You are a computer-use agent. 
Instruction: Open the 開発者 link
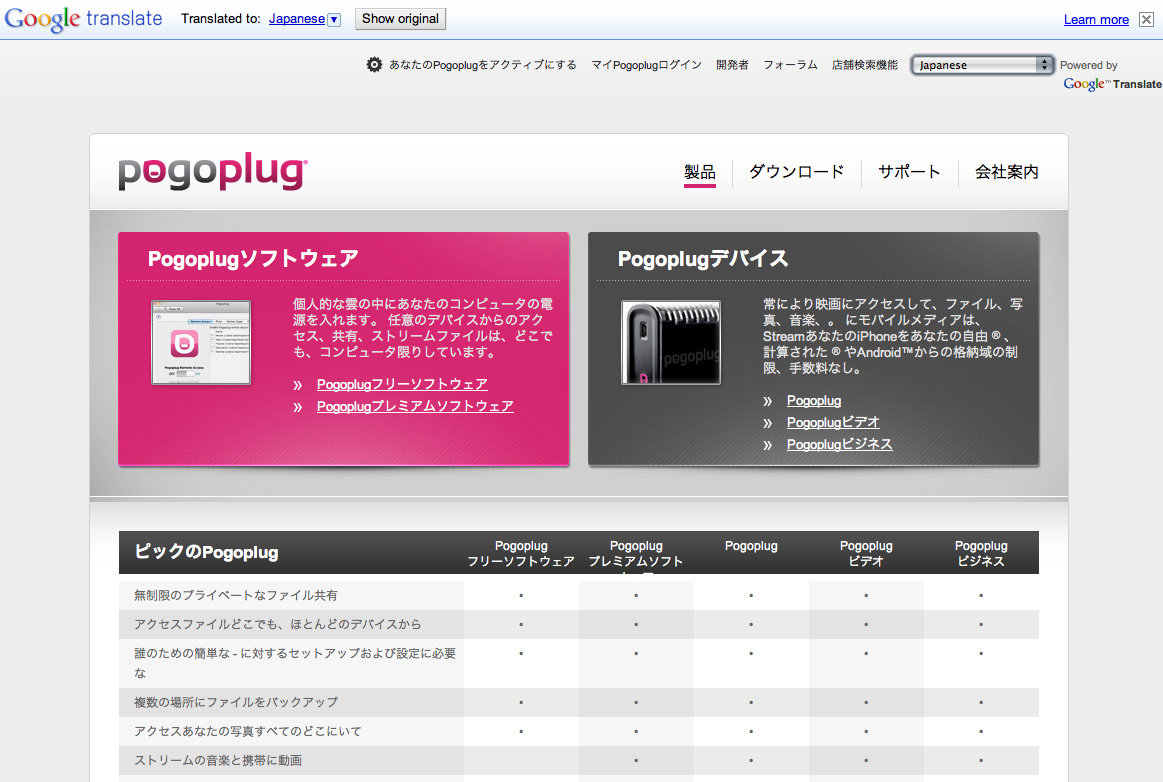732,65
